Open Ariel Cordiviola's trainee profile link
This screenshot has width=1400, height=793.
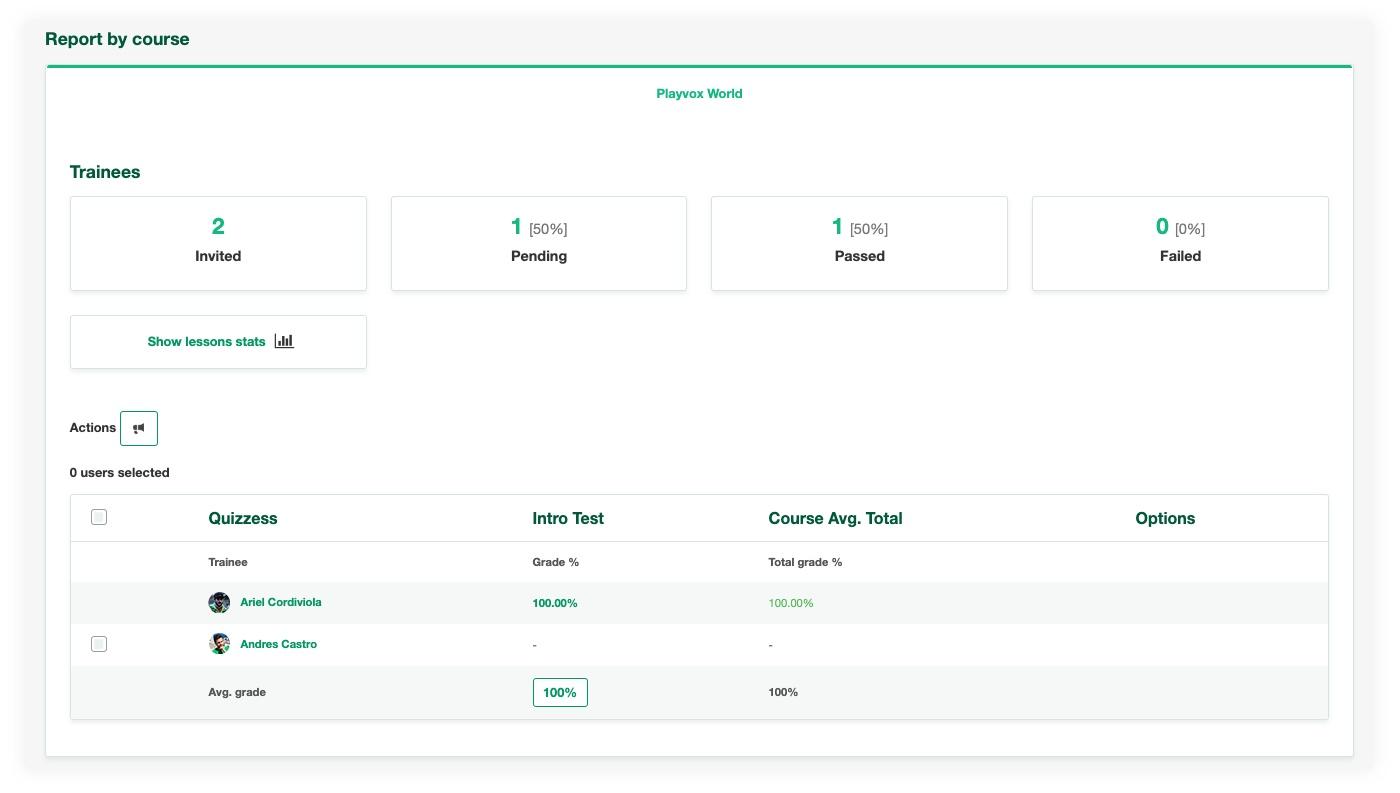(x=280, y=602)
